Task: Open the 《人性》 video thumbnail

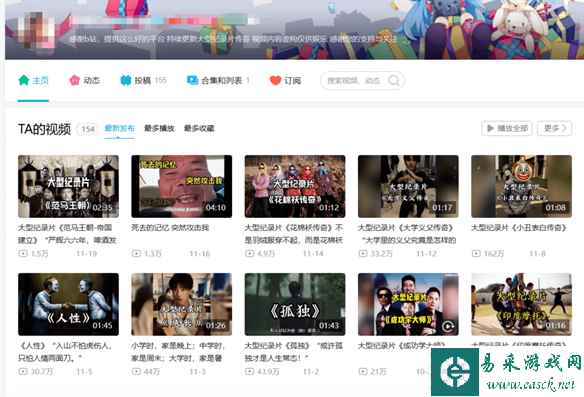Action: click(x=69, y=304)
